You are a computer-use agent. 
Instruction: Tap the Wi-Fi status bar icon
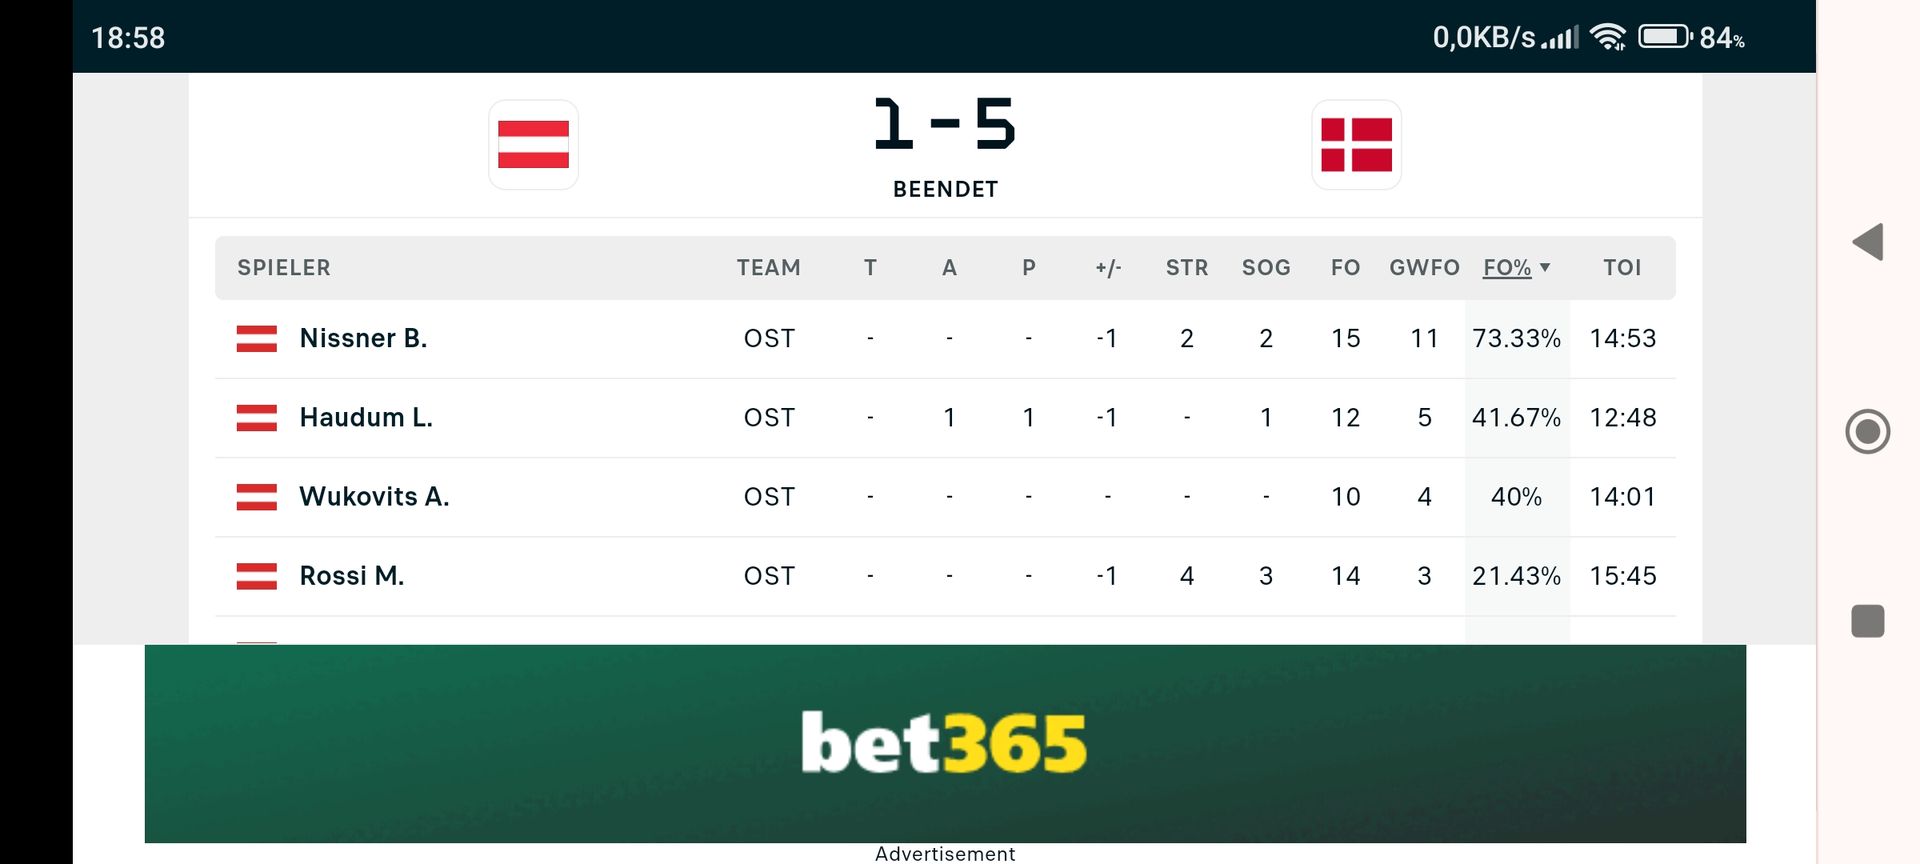click(1607, 38)
